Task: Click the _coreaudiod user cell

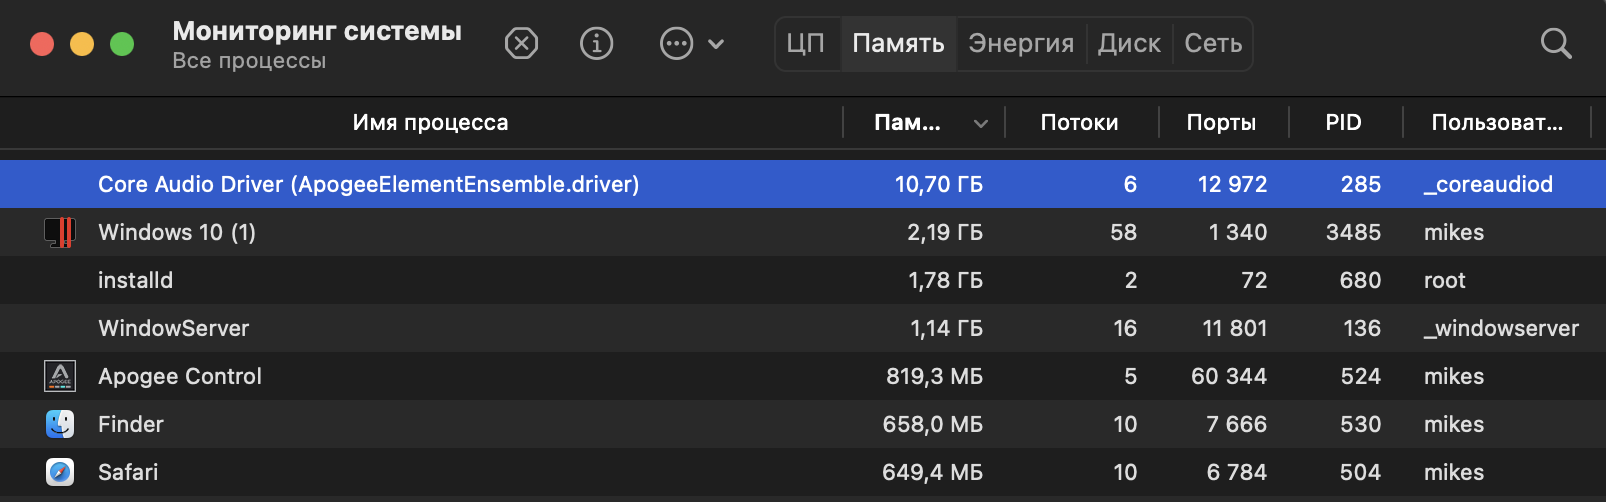Action: [x=1488, y=184]
